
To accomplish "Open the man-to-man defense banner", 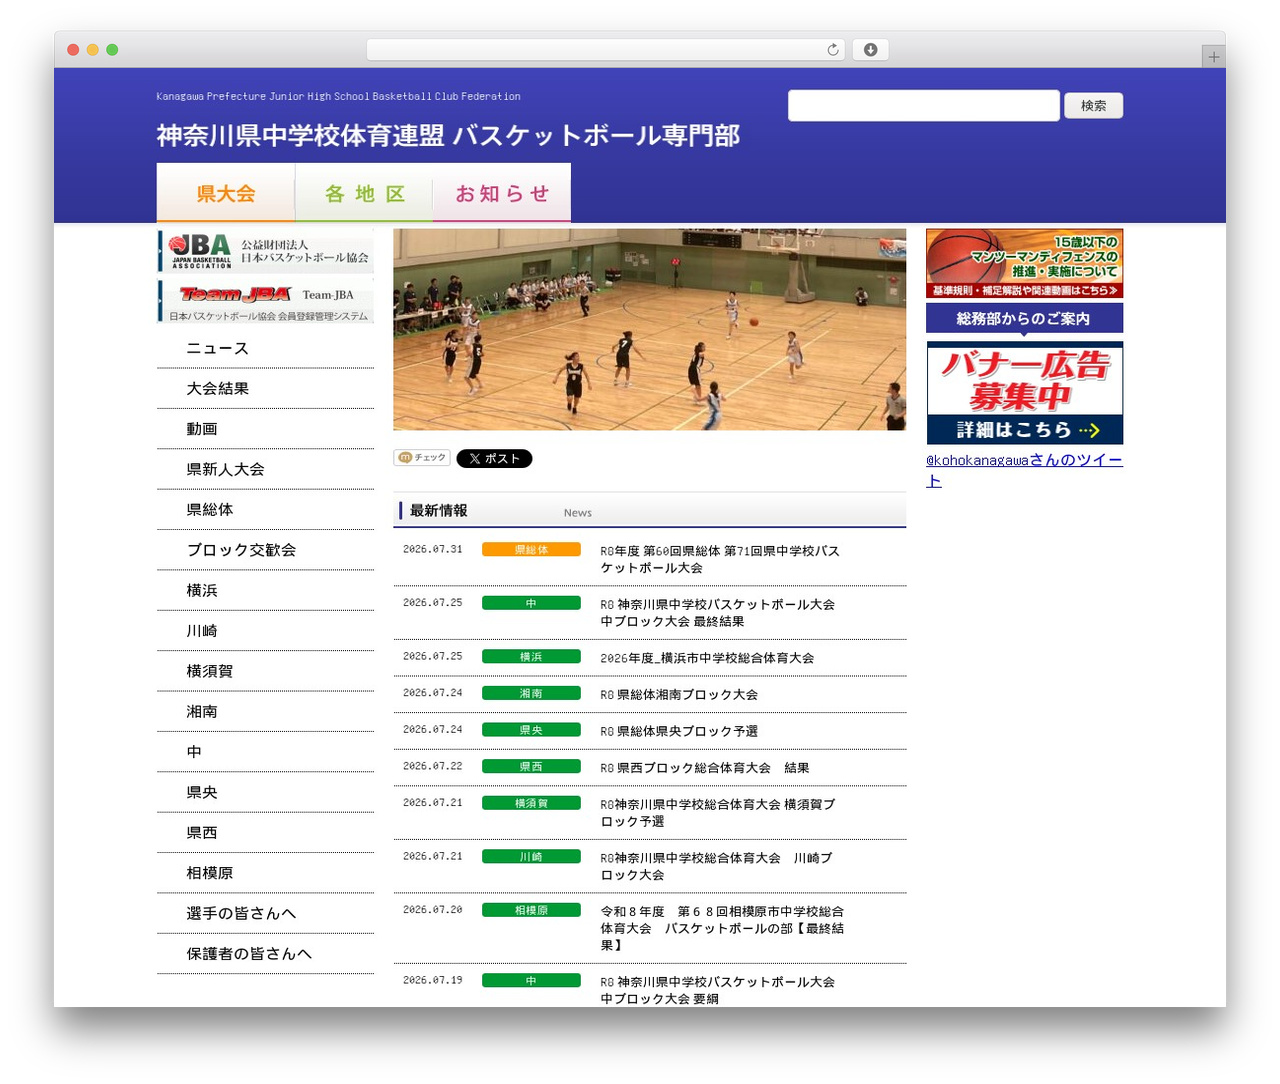I will click(x=1024, y=263).
